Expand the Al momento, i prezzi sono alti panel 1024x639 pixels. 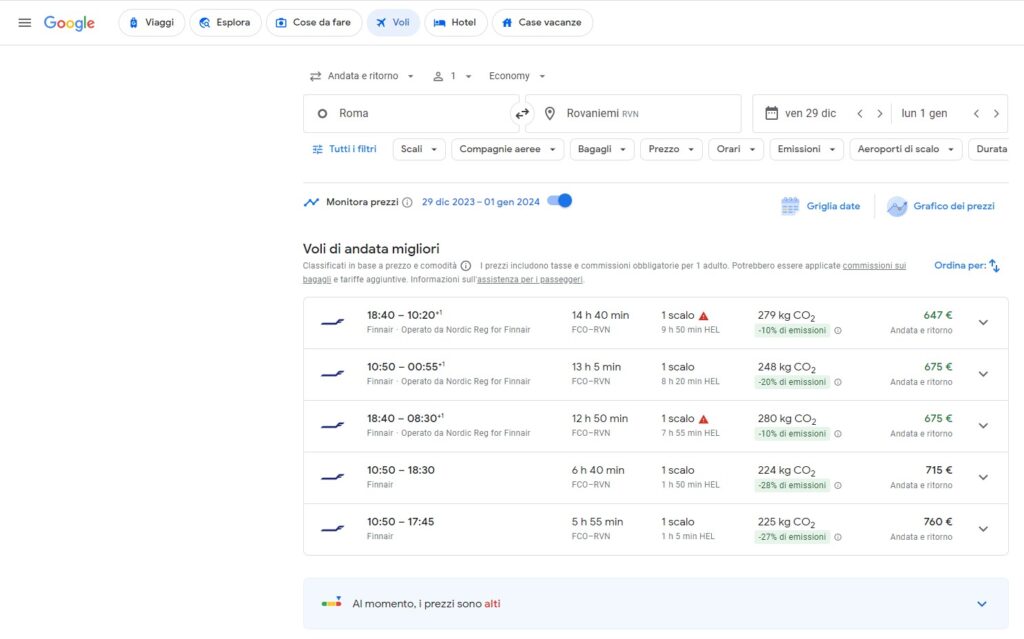tap(656, 604)
